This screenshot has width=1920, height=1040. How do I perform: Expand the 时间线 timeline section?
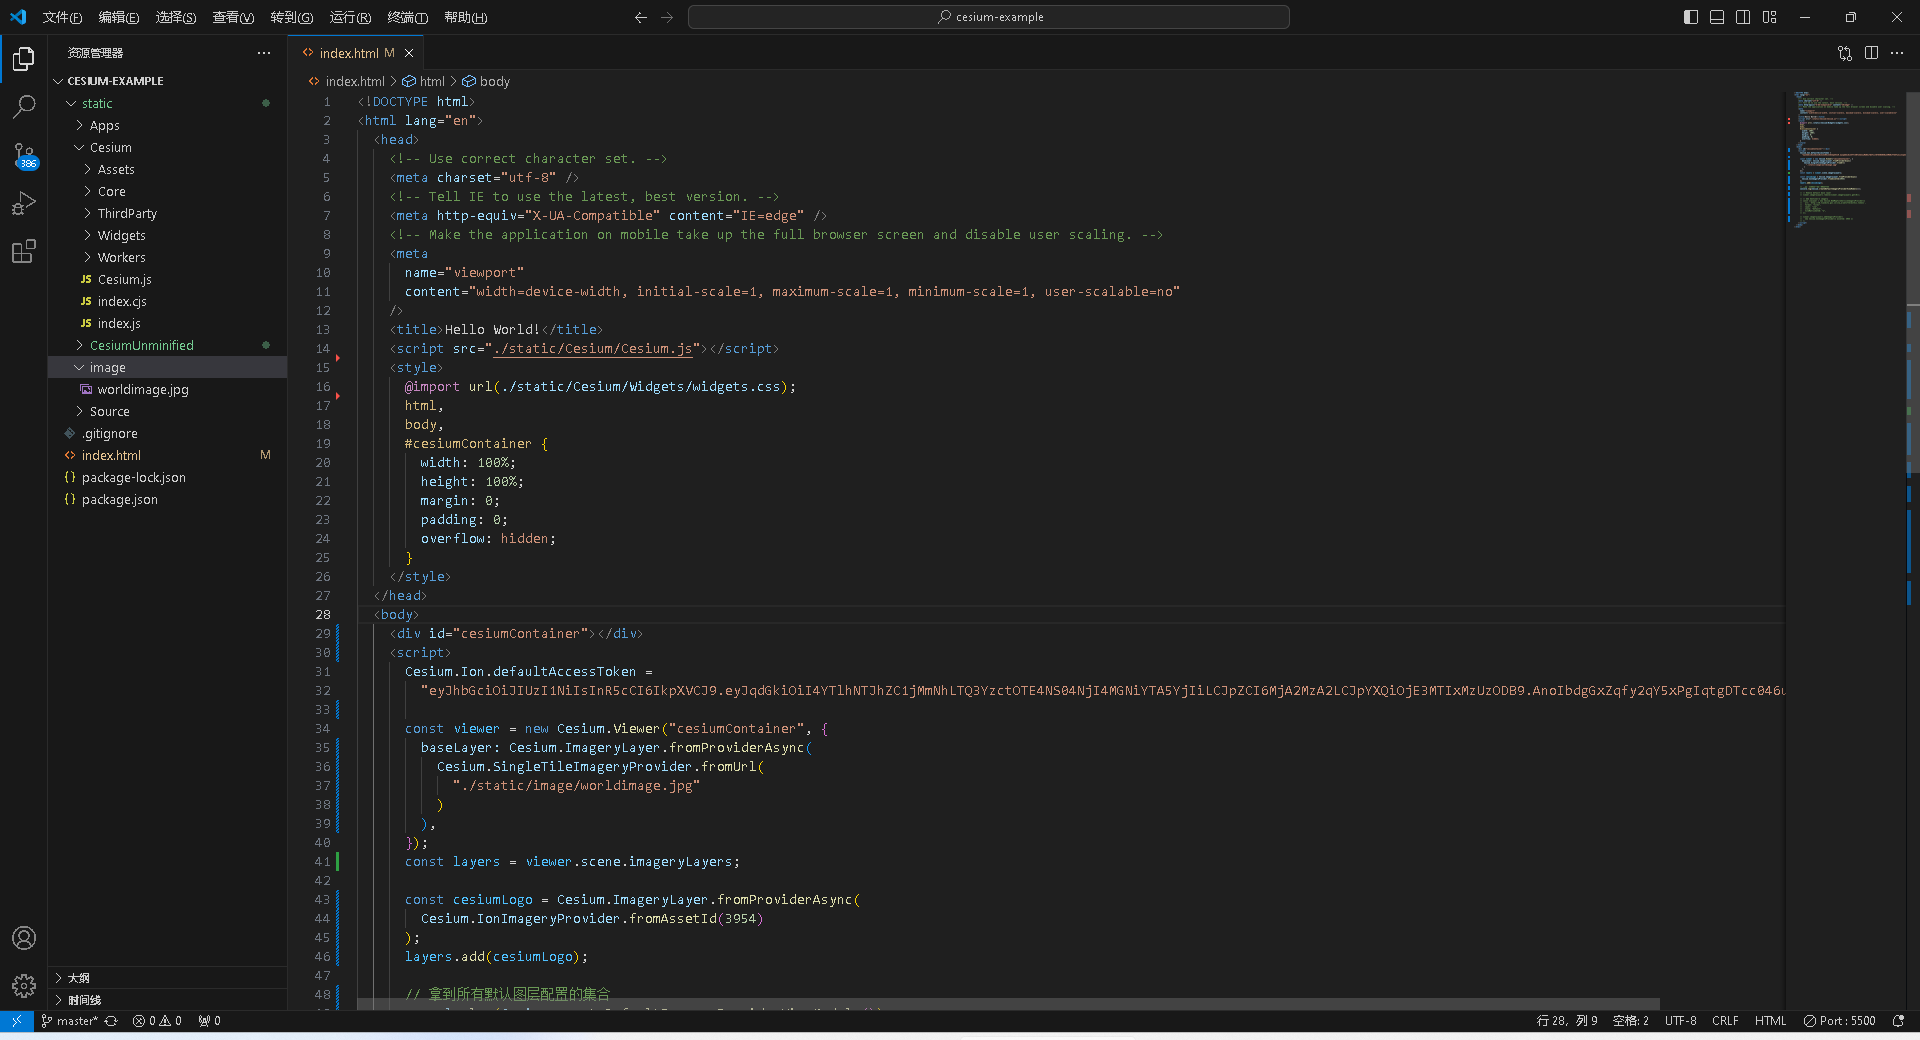[167, 1000]
